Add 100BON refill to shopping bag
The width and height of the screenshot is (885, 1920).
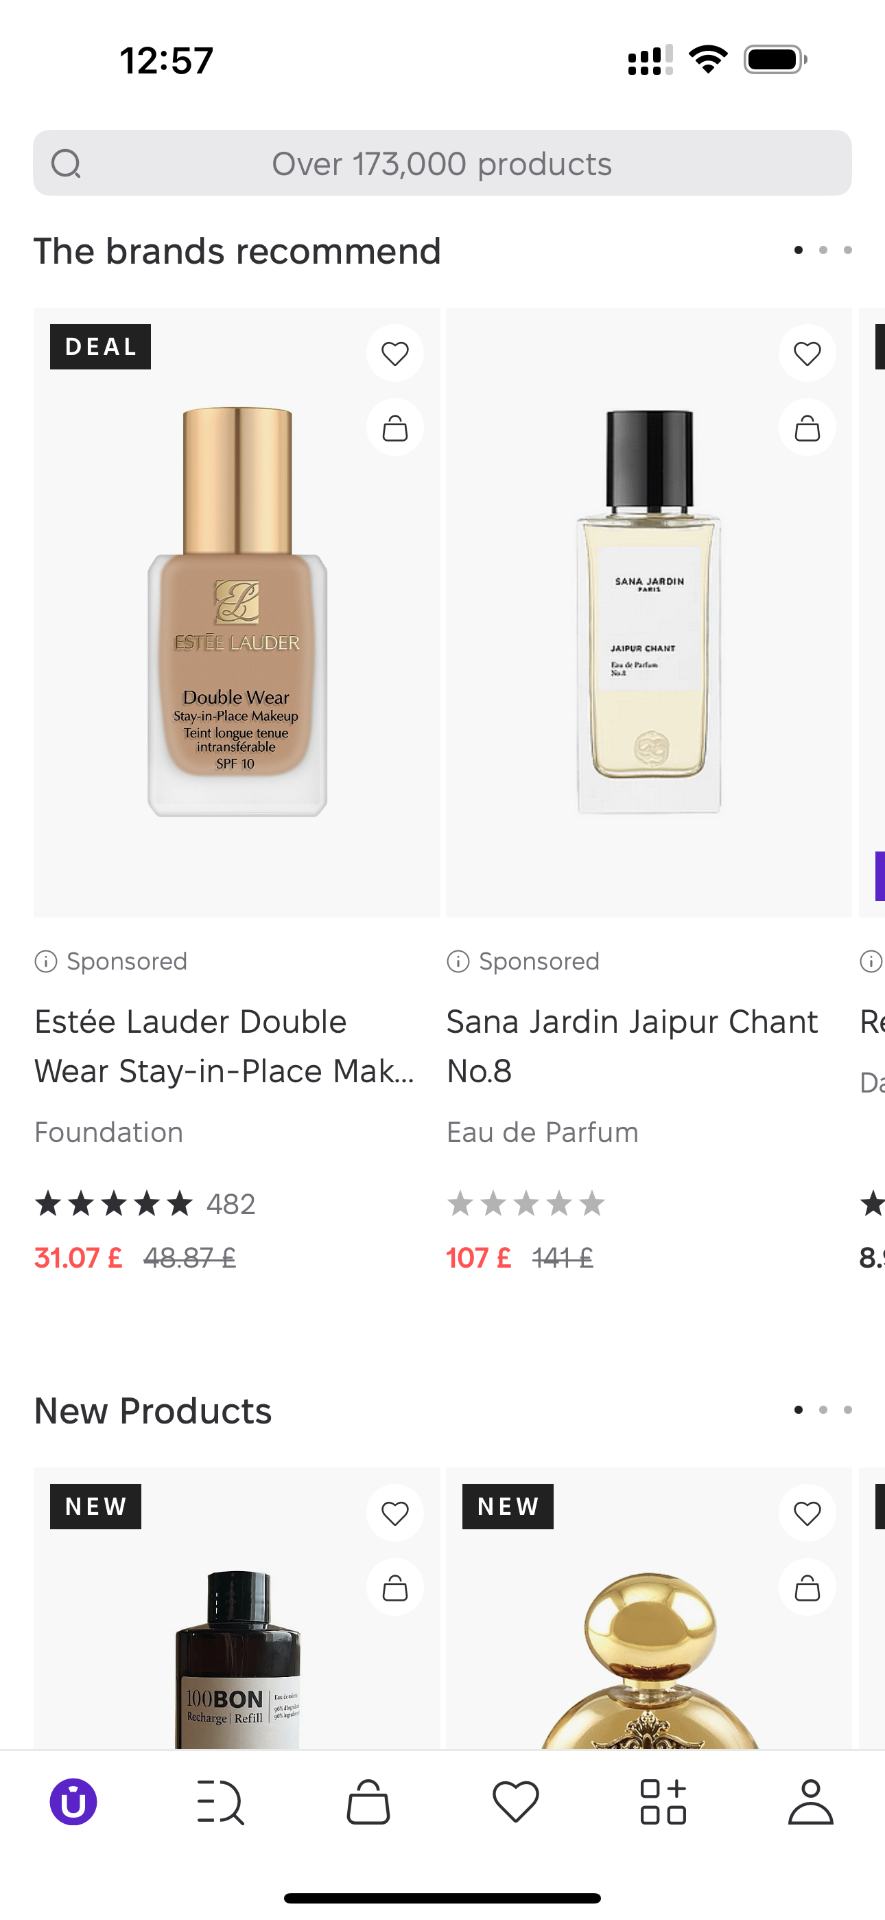[x=395, y=1587]
